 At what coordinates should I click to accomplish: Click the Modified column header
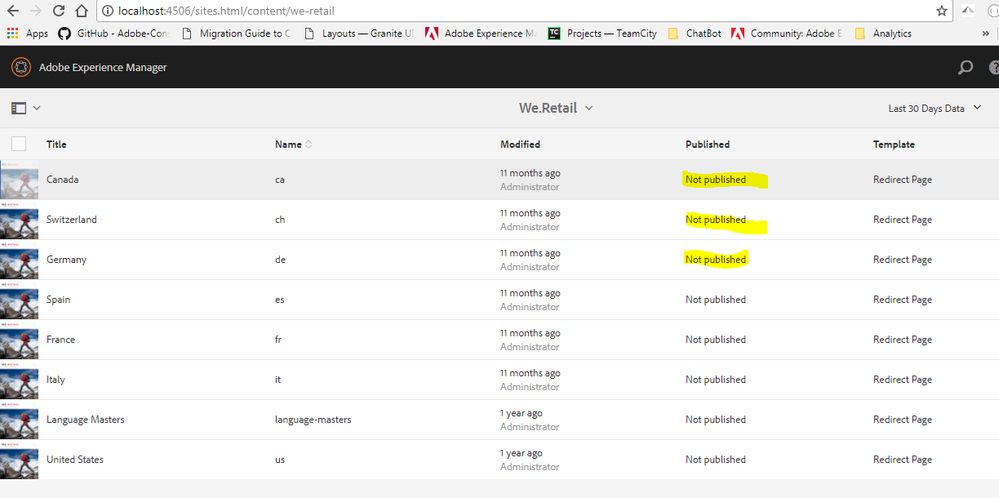tap(520, 144)
